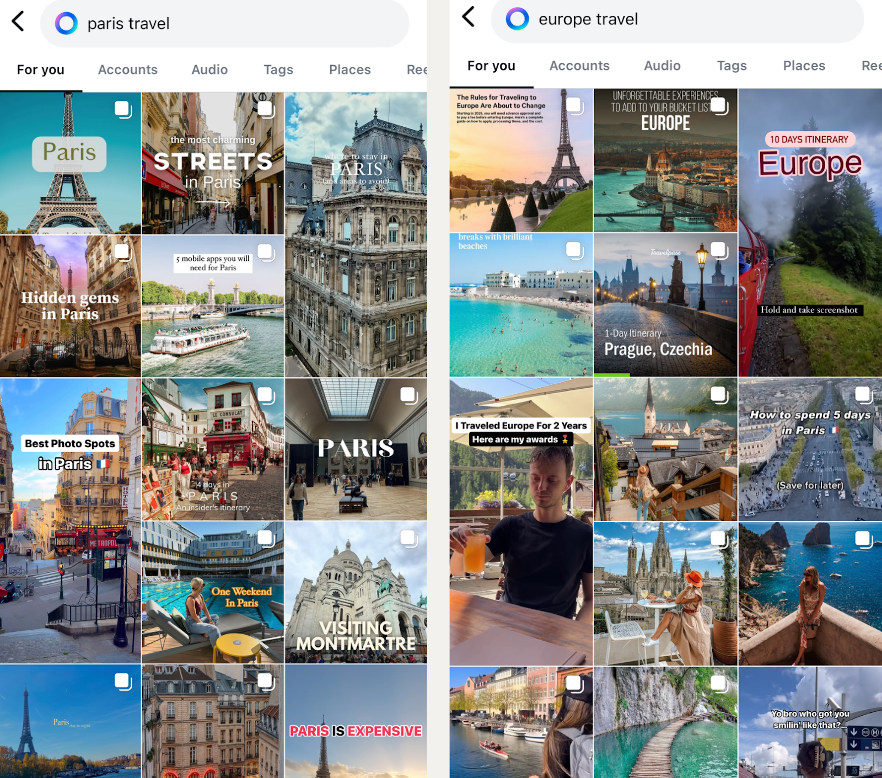Click the paris travel search field
The image size is (882, 778).
(240, 23)
